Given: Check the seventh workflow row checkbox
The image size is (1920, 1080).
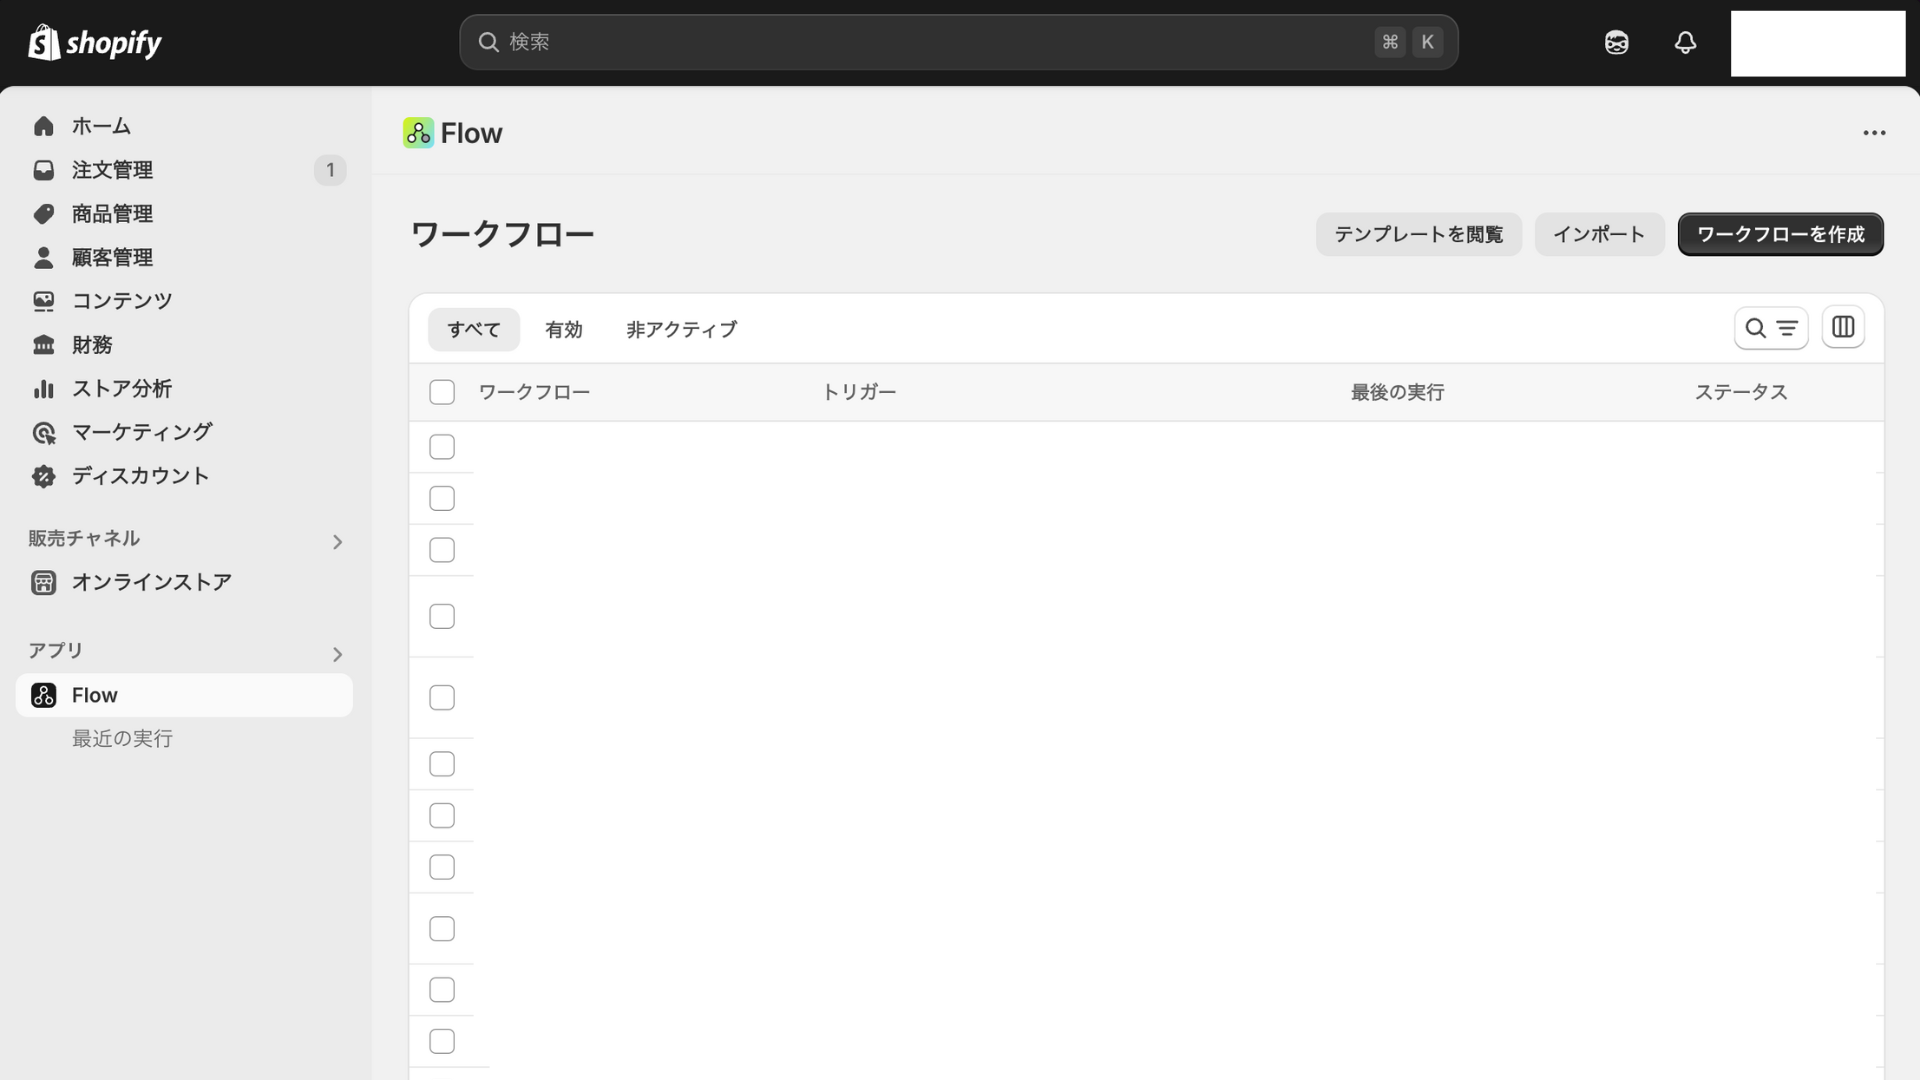Looking at the screenshot, I should click(442, 815).
